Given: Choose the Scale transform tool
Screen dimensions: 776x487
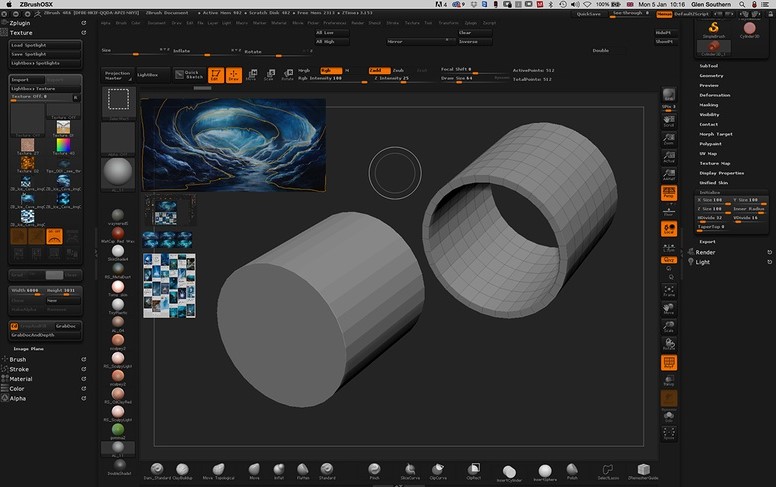Looking at the screenshot, I should (269, 75).
